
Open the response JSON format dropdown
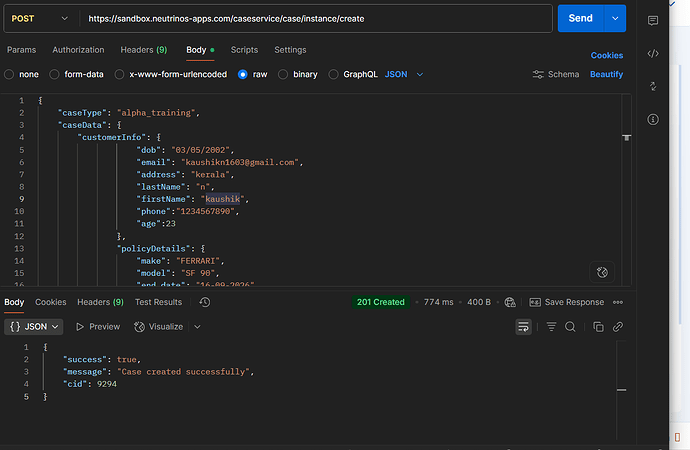pos(34,327)
